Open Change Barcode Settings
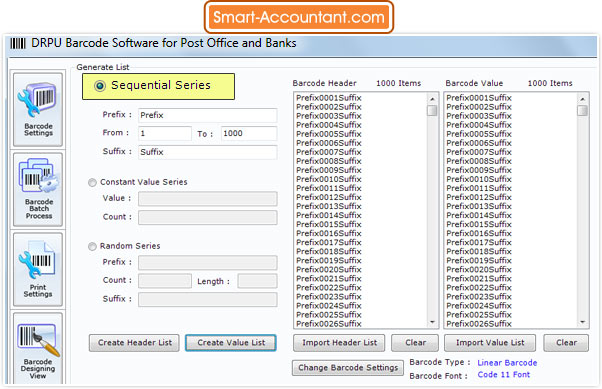The width and height of the screenshot is (602, 389). pos(348,367)
